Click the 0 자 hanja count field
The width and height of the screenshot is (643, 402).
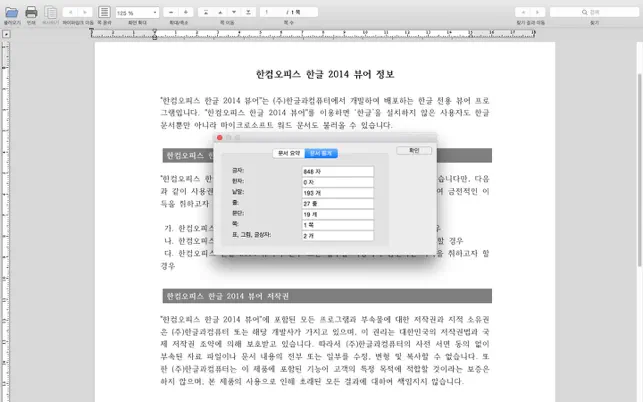338,182
